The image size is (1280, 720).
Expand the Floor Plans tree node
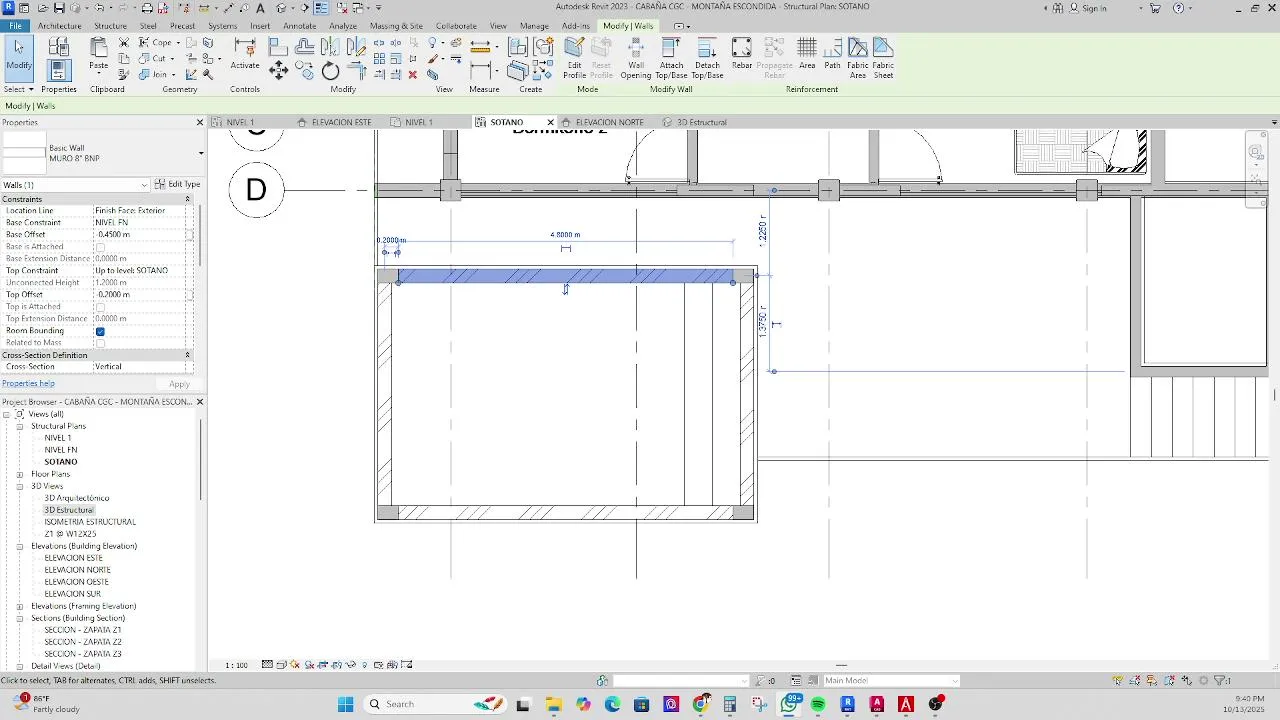click(x=20, y=474)
